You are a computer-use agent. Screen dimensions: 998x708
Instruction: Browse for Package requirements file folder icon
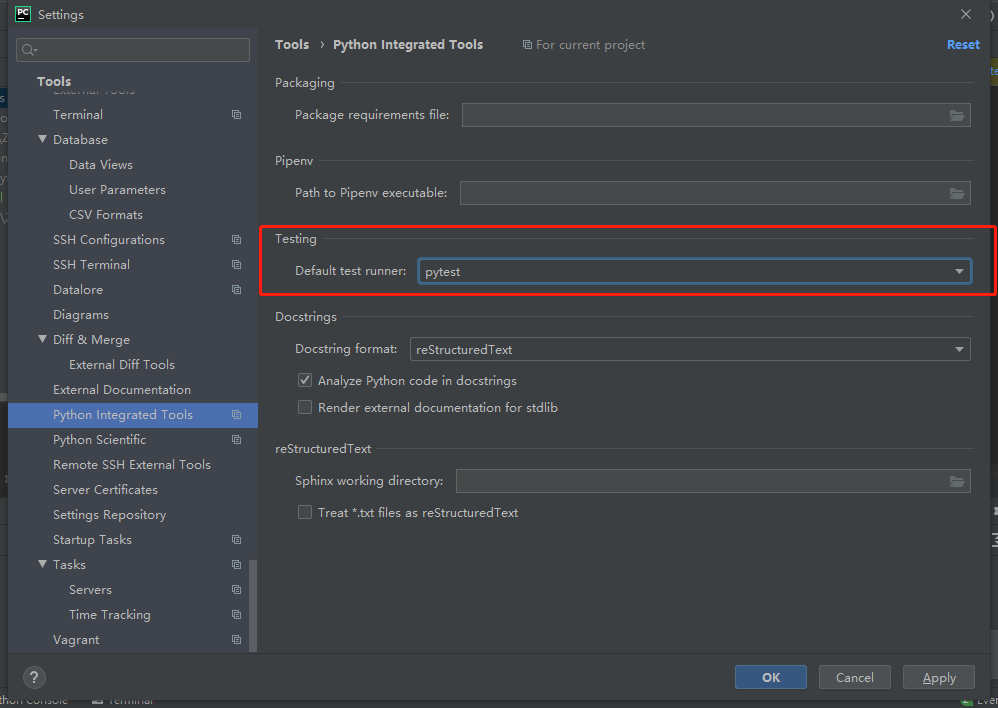click(957, 115)
